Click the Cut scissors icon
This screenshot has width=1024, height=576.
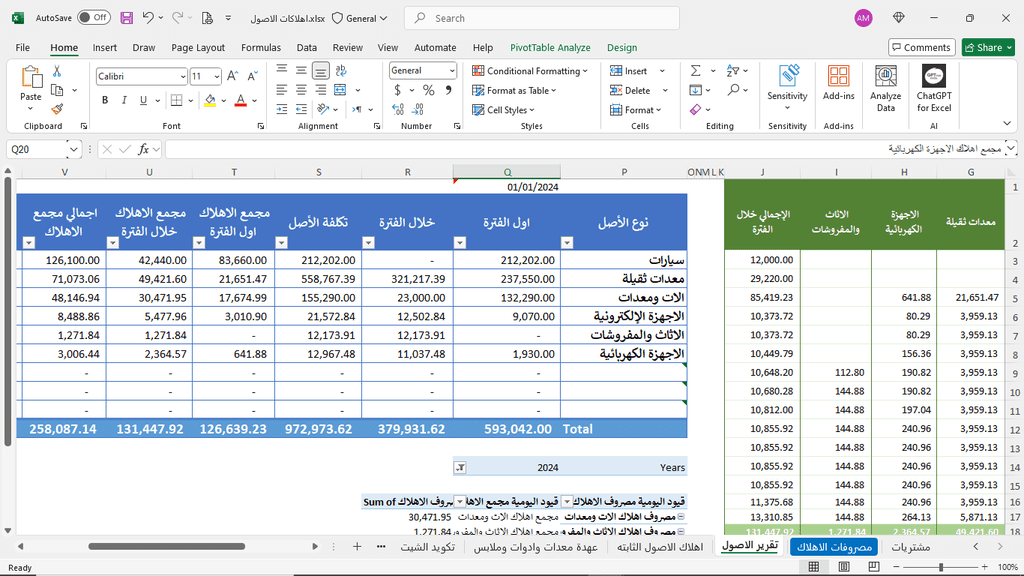(57, 71)
